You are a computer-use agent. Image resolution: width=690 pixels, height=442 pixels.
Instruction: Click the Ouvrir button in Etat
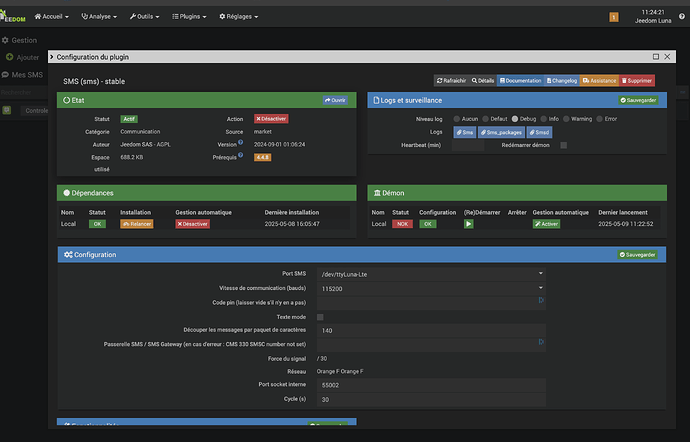pos(335,100)
